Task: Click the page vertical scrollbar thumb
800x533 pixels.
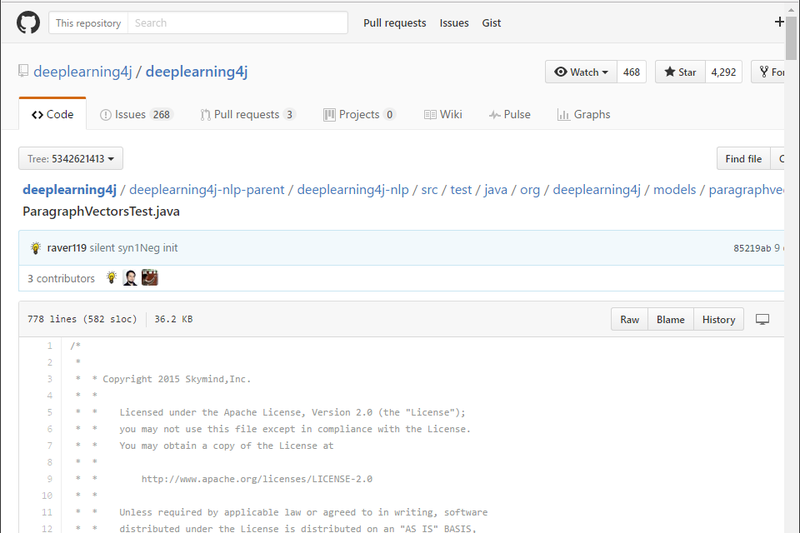Action: 791,38
